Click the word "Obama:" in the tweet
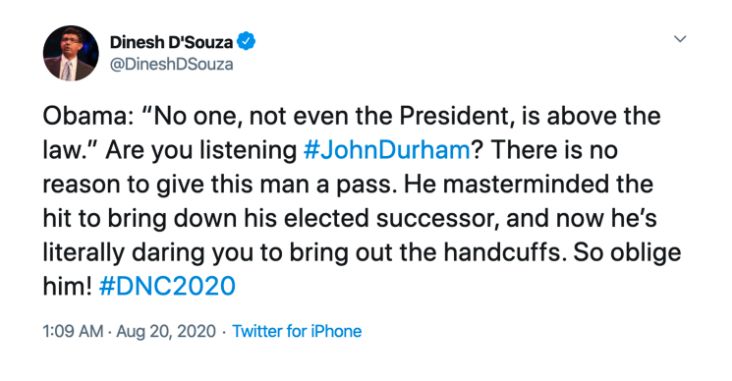Viewport: 732px width, 381px height. [88, 116]
